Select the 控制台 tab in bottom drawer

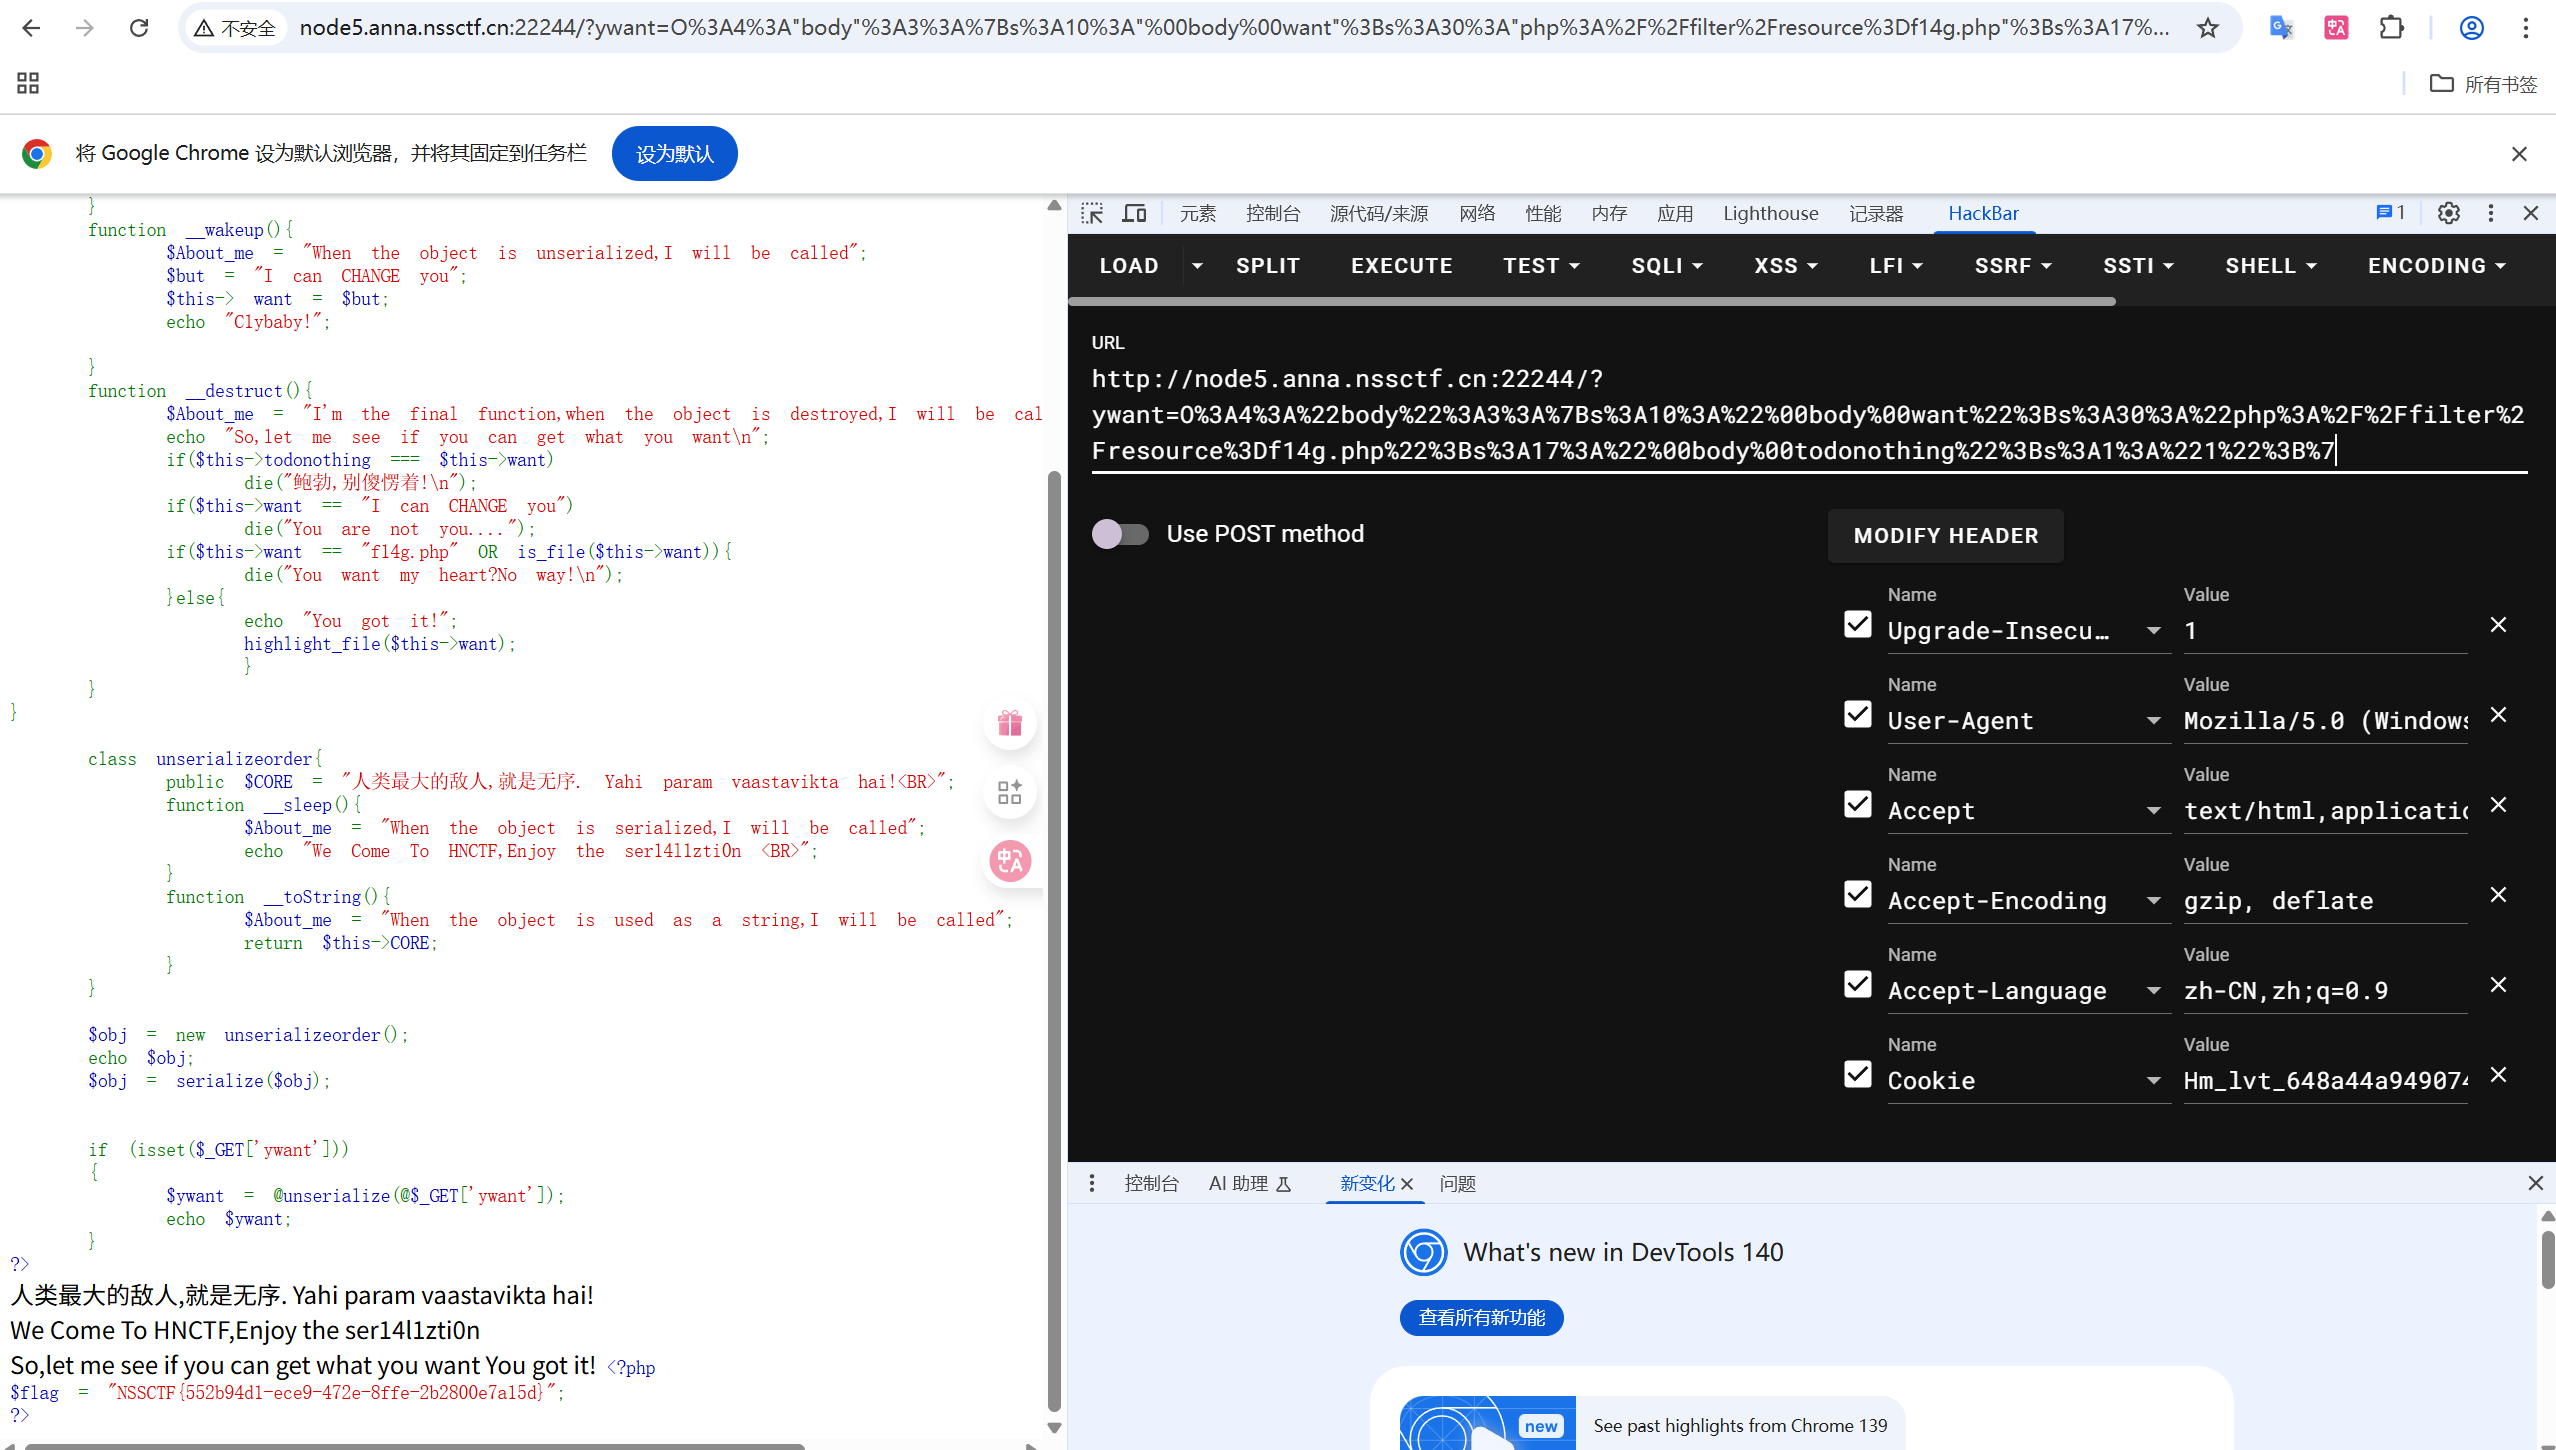point(1151,1184)
